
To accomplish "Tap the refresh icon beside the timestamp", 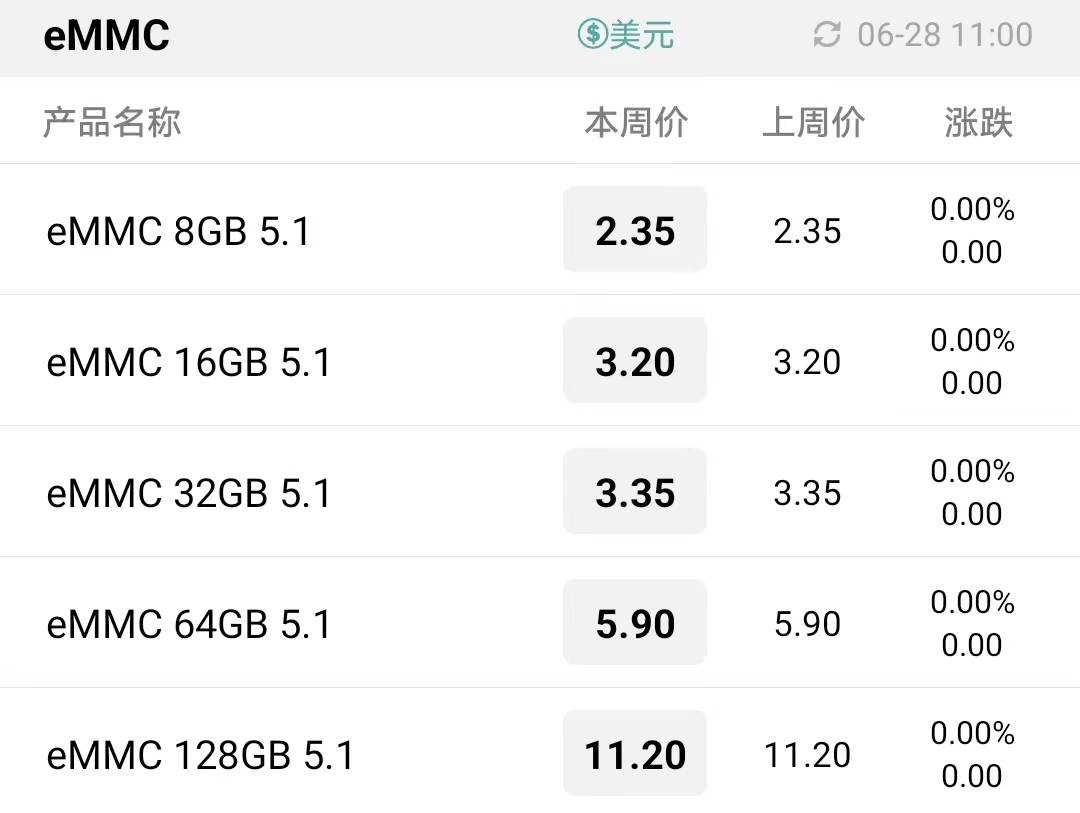I will tap(827, 34).
